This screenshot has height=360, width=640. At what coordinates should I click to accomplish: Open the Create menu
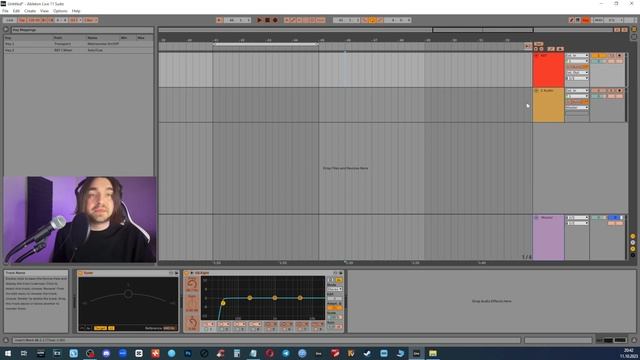[x=30, y=11]
